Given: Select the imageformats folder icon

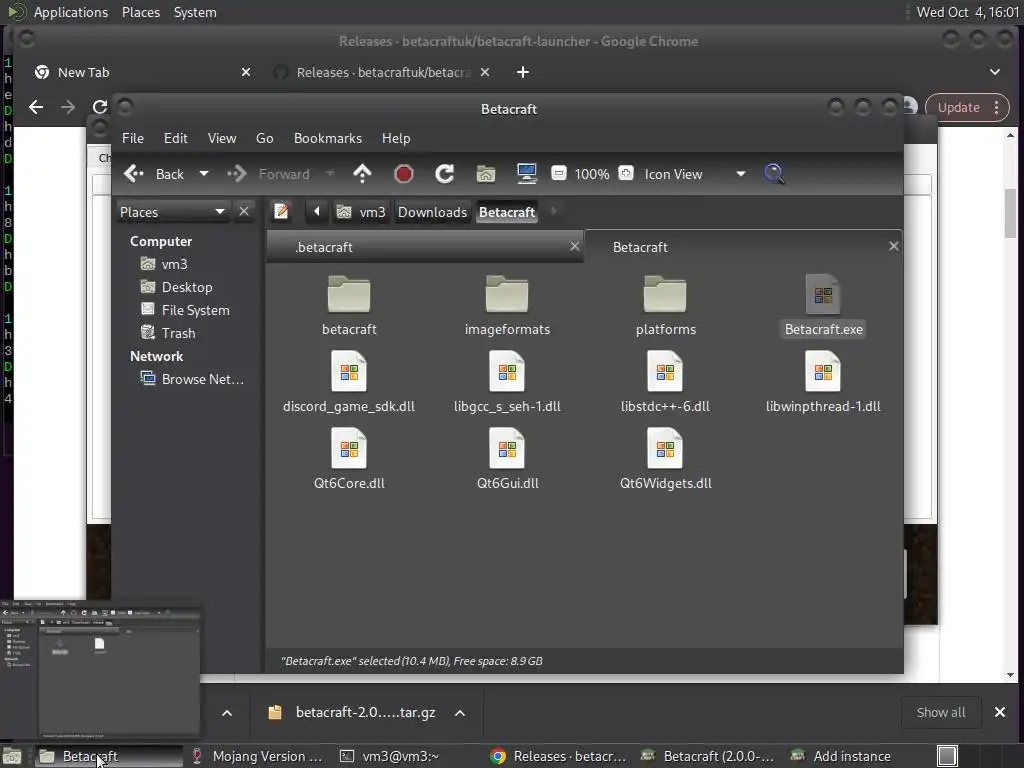Looking at the screenshot, I should (x=507, y=295).
